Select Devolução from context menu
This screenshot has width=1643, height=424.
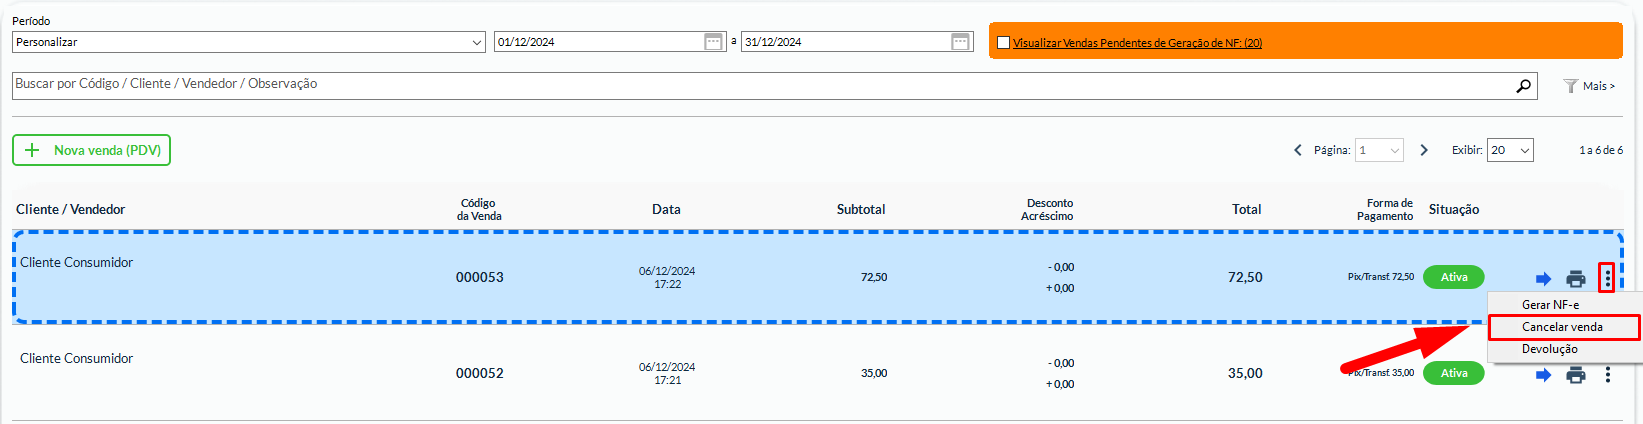pyautogui.click(x=1549, y=349)
